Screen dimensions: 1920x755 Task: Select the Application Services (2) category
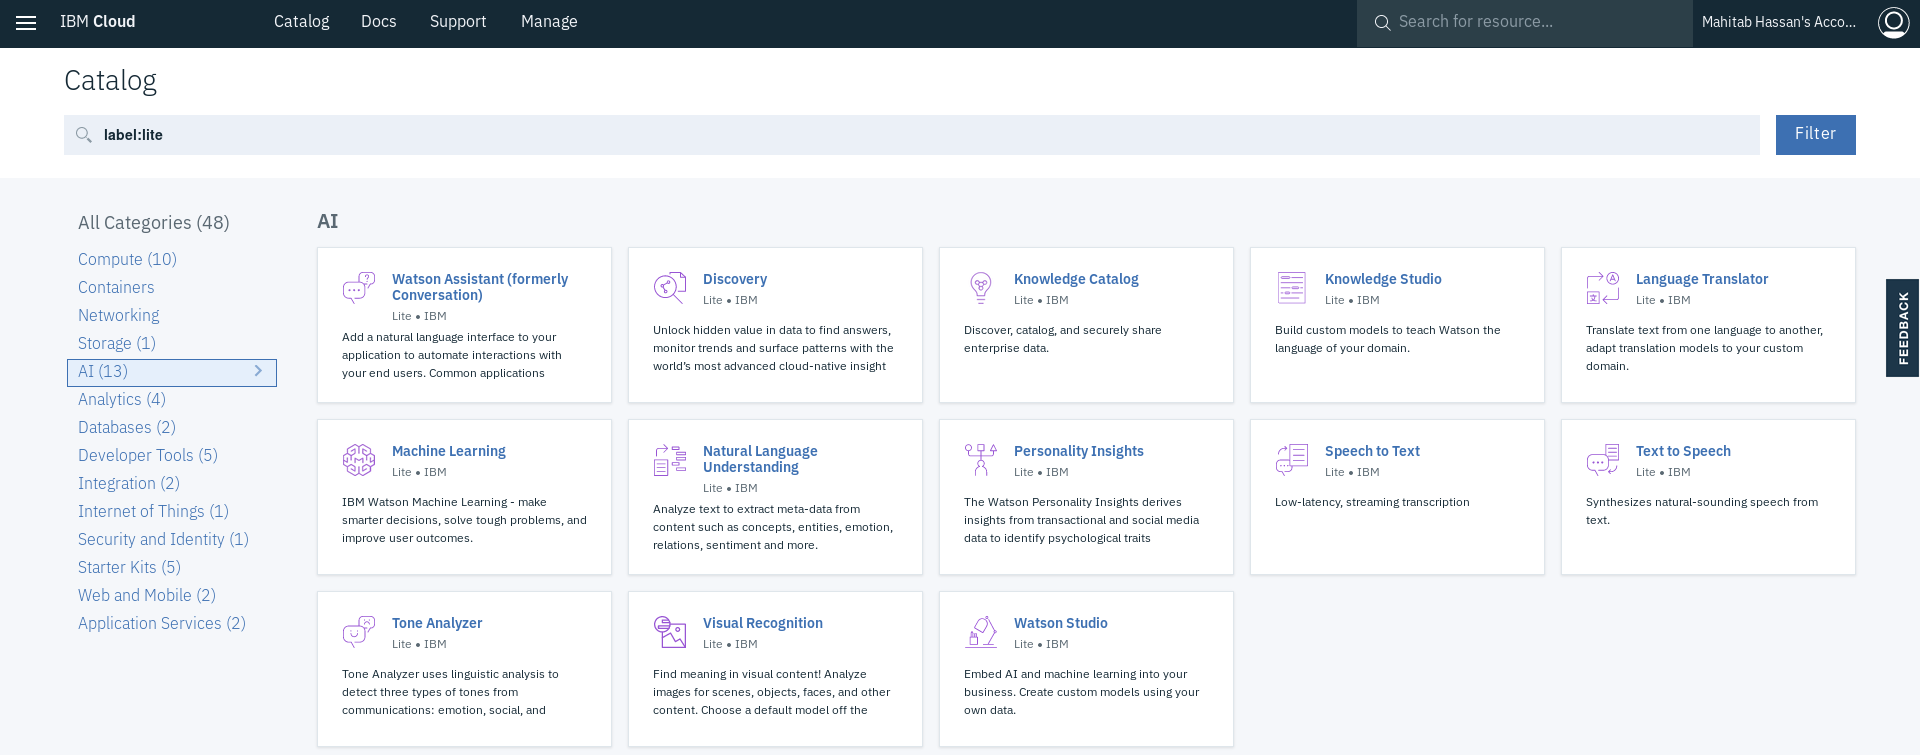pos(162,623)
